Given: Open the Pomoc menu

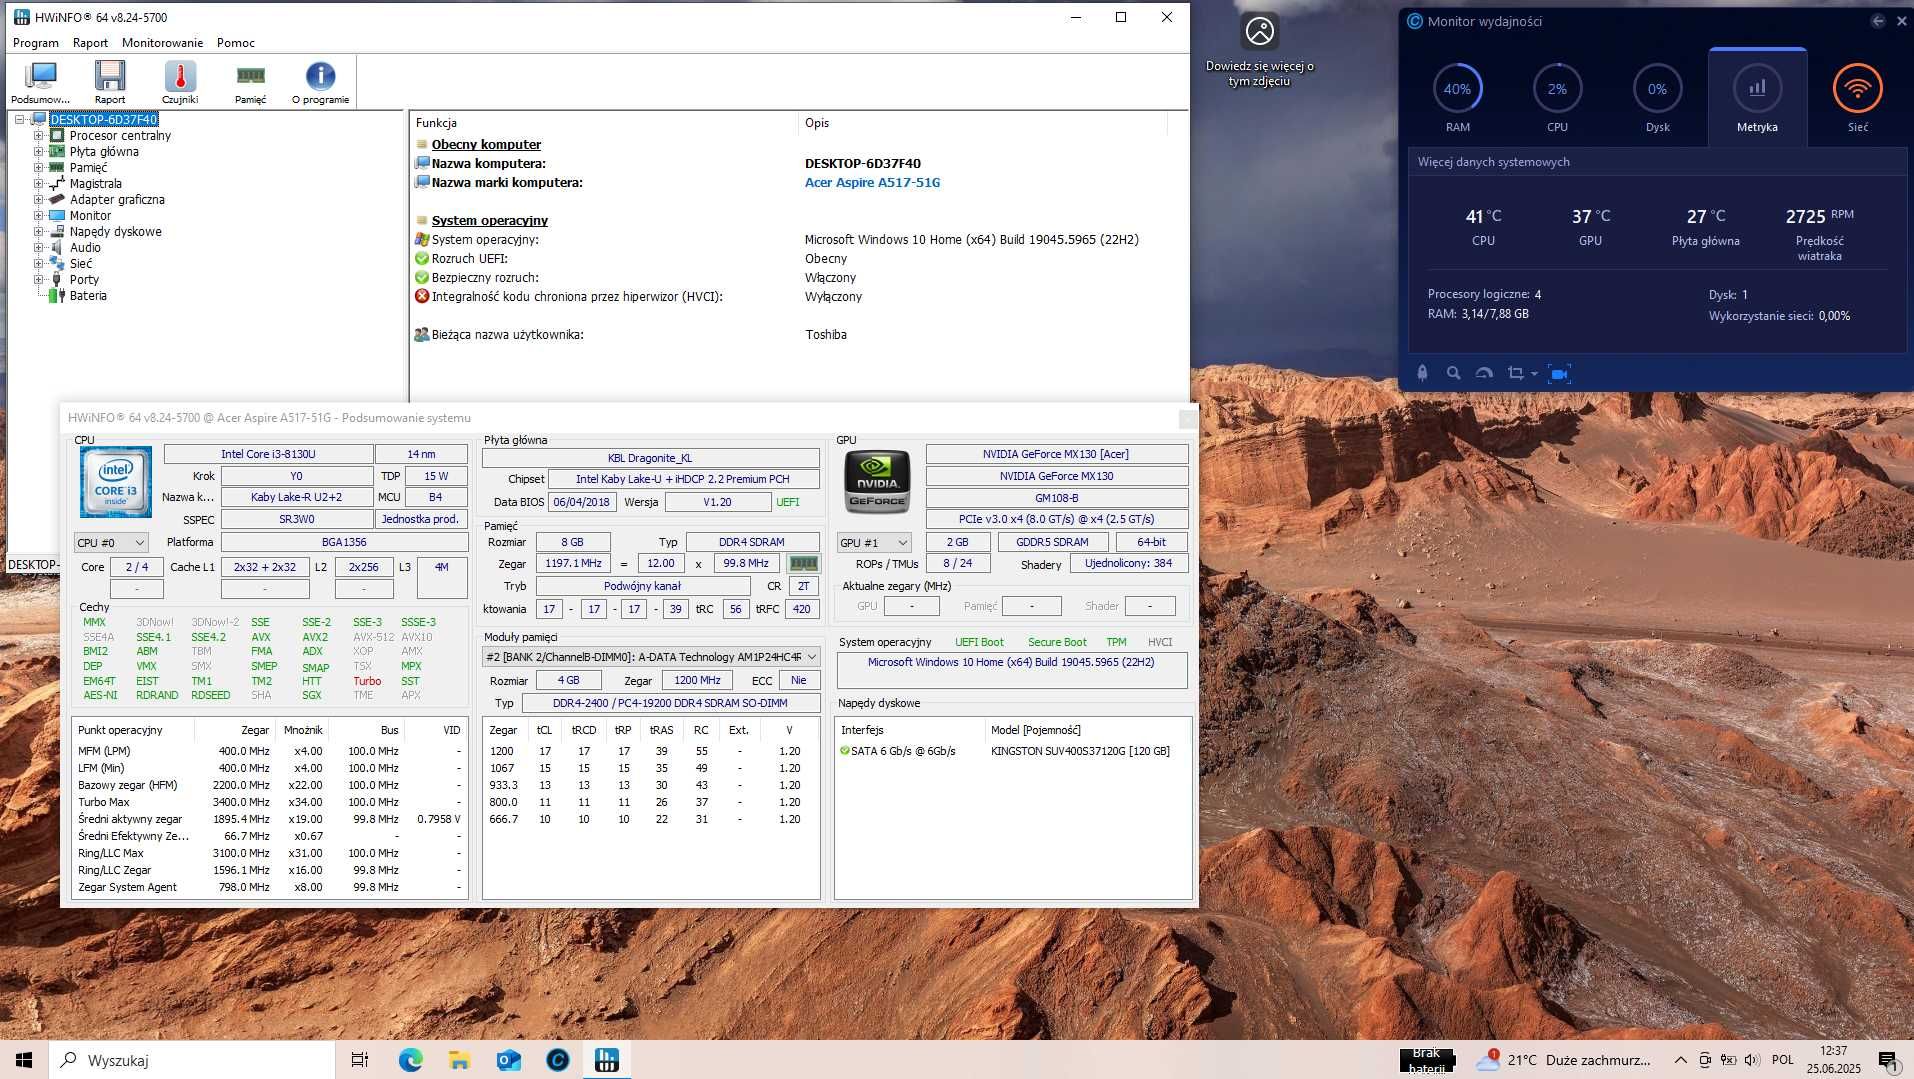Looking at the screenshot, I should (236, 43).
